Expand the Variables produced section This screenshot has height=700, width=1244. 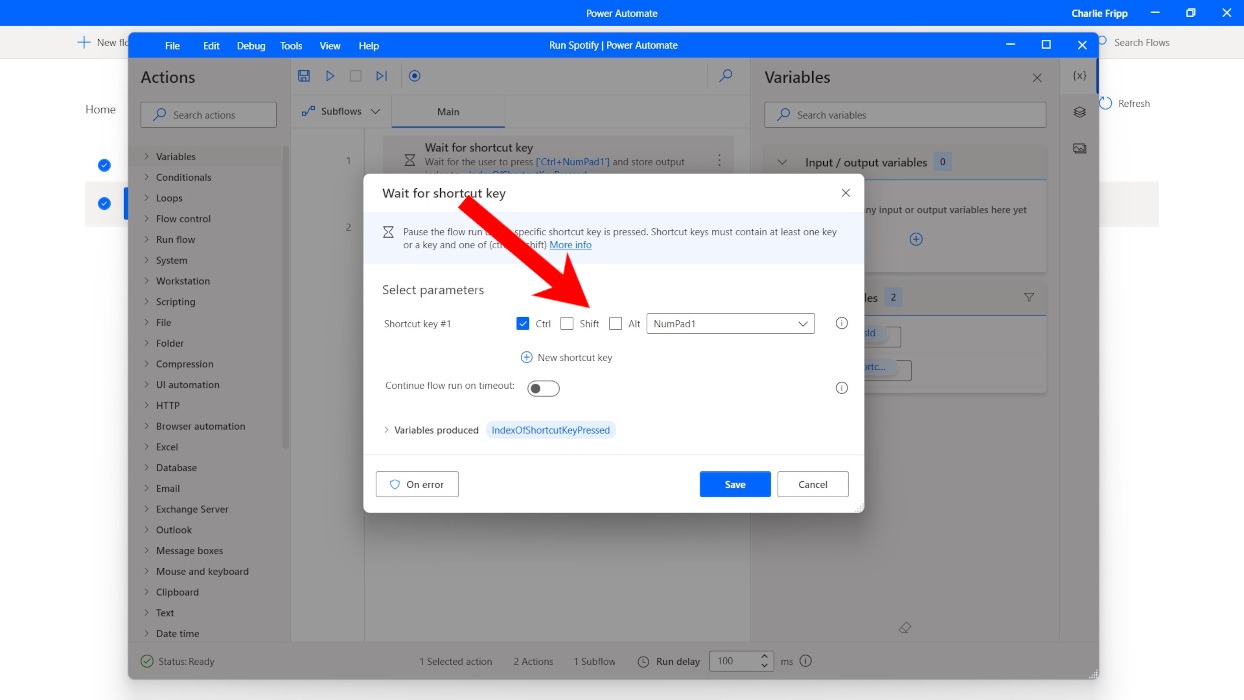(386, 430)
